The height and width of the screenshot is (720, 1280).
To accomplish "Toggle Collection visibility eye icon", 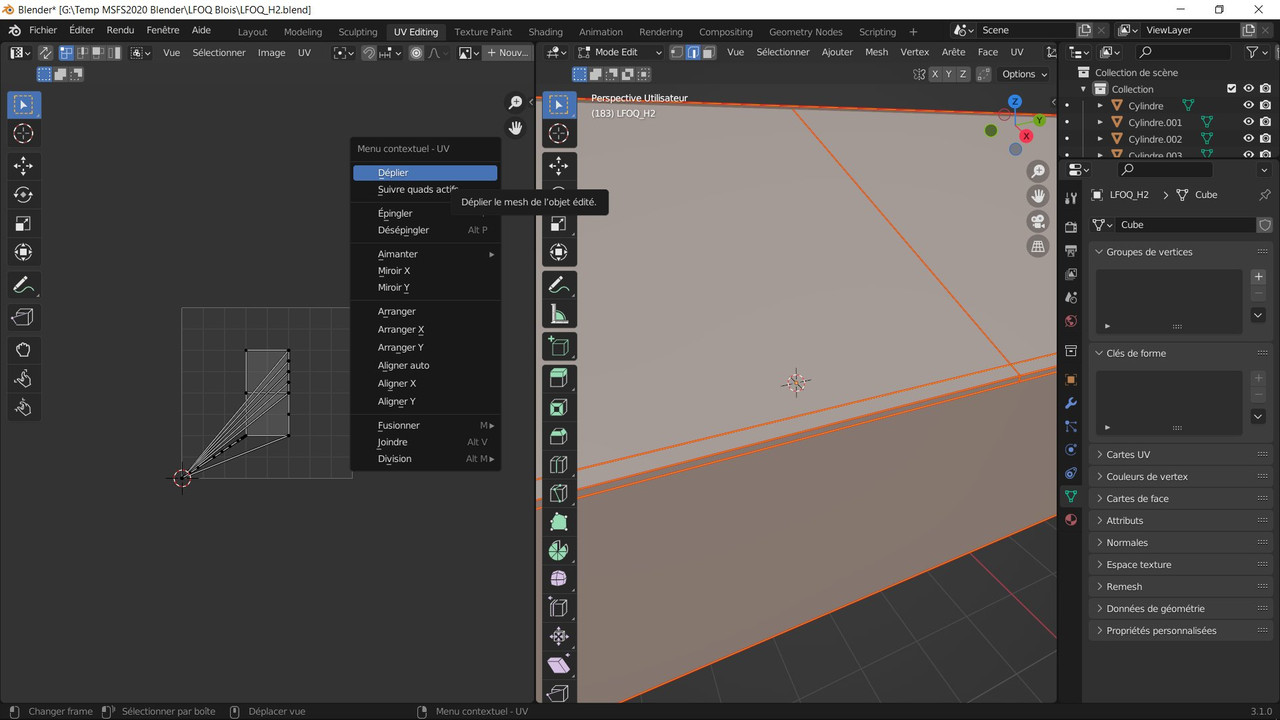I will [x=1248, y=89].
